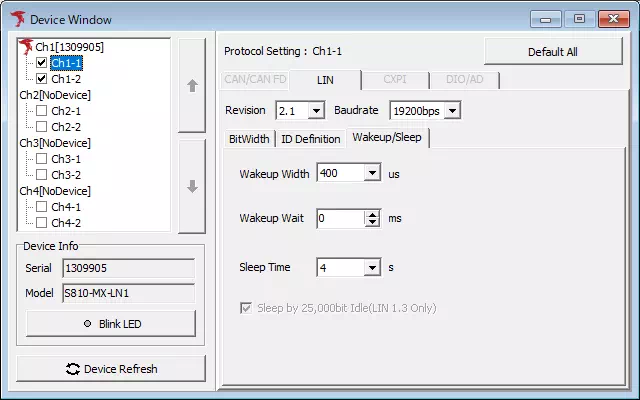Screen dimensions: 640x400
Task: Expand the Wakeup Width combo box
Action: click(x=372, y=174)
